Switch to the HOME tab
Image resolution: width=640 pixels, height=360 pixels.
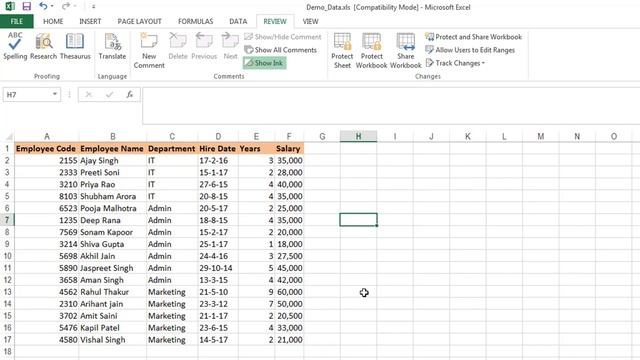[x=53, y=21]
